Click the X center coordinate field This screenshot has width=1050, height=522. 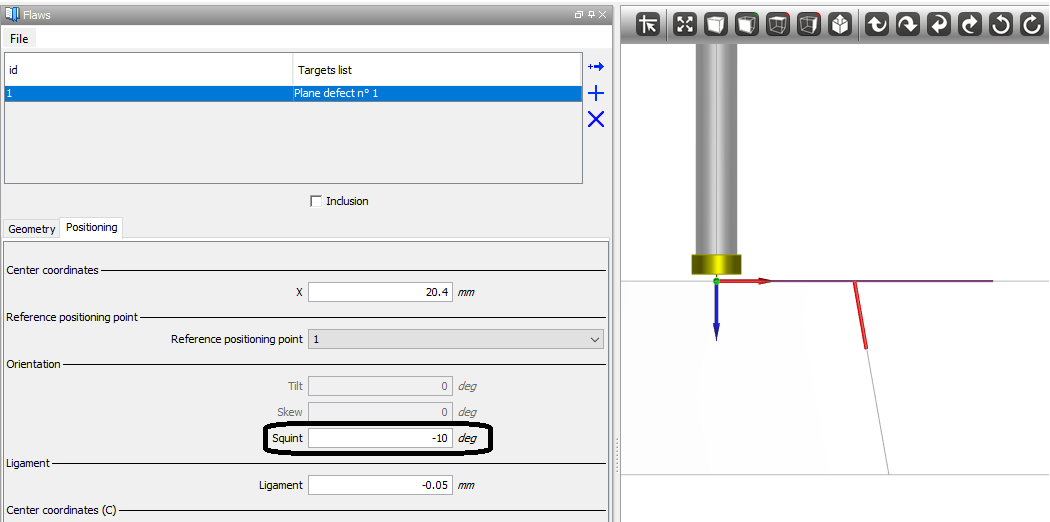(x=380, y=292)
